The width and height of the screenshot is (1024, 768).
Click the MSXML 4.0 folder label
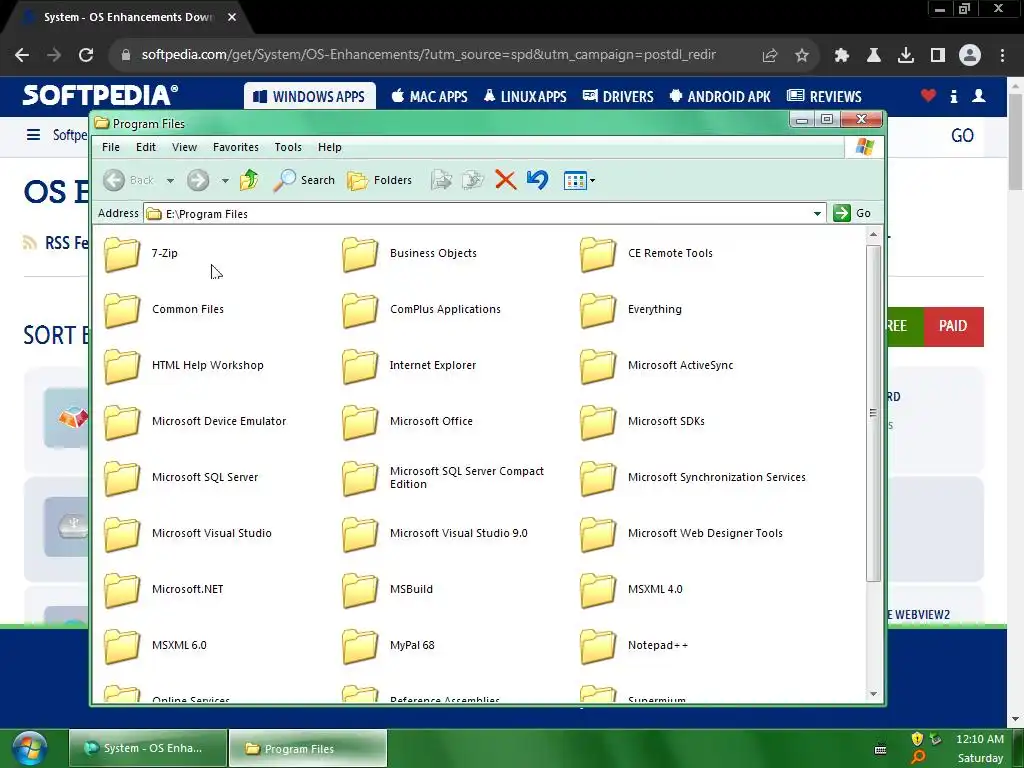(655, 589)
